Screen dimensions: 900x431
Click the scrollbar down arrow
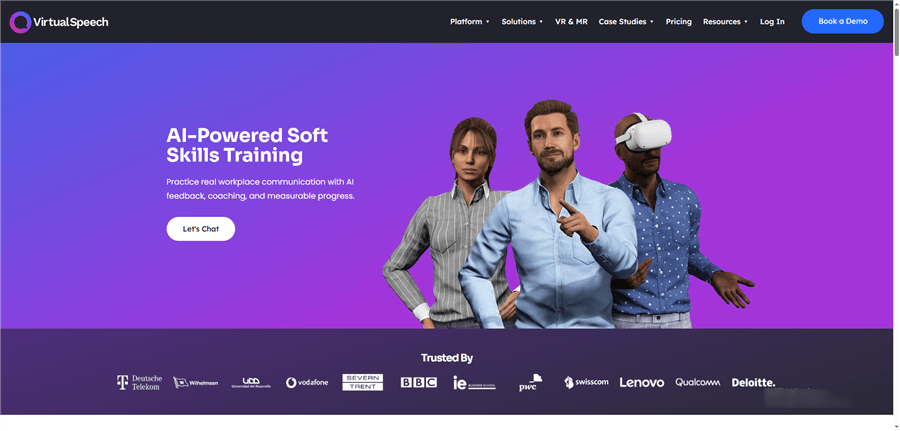(896, 428)
